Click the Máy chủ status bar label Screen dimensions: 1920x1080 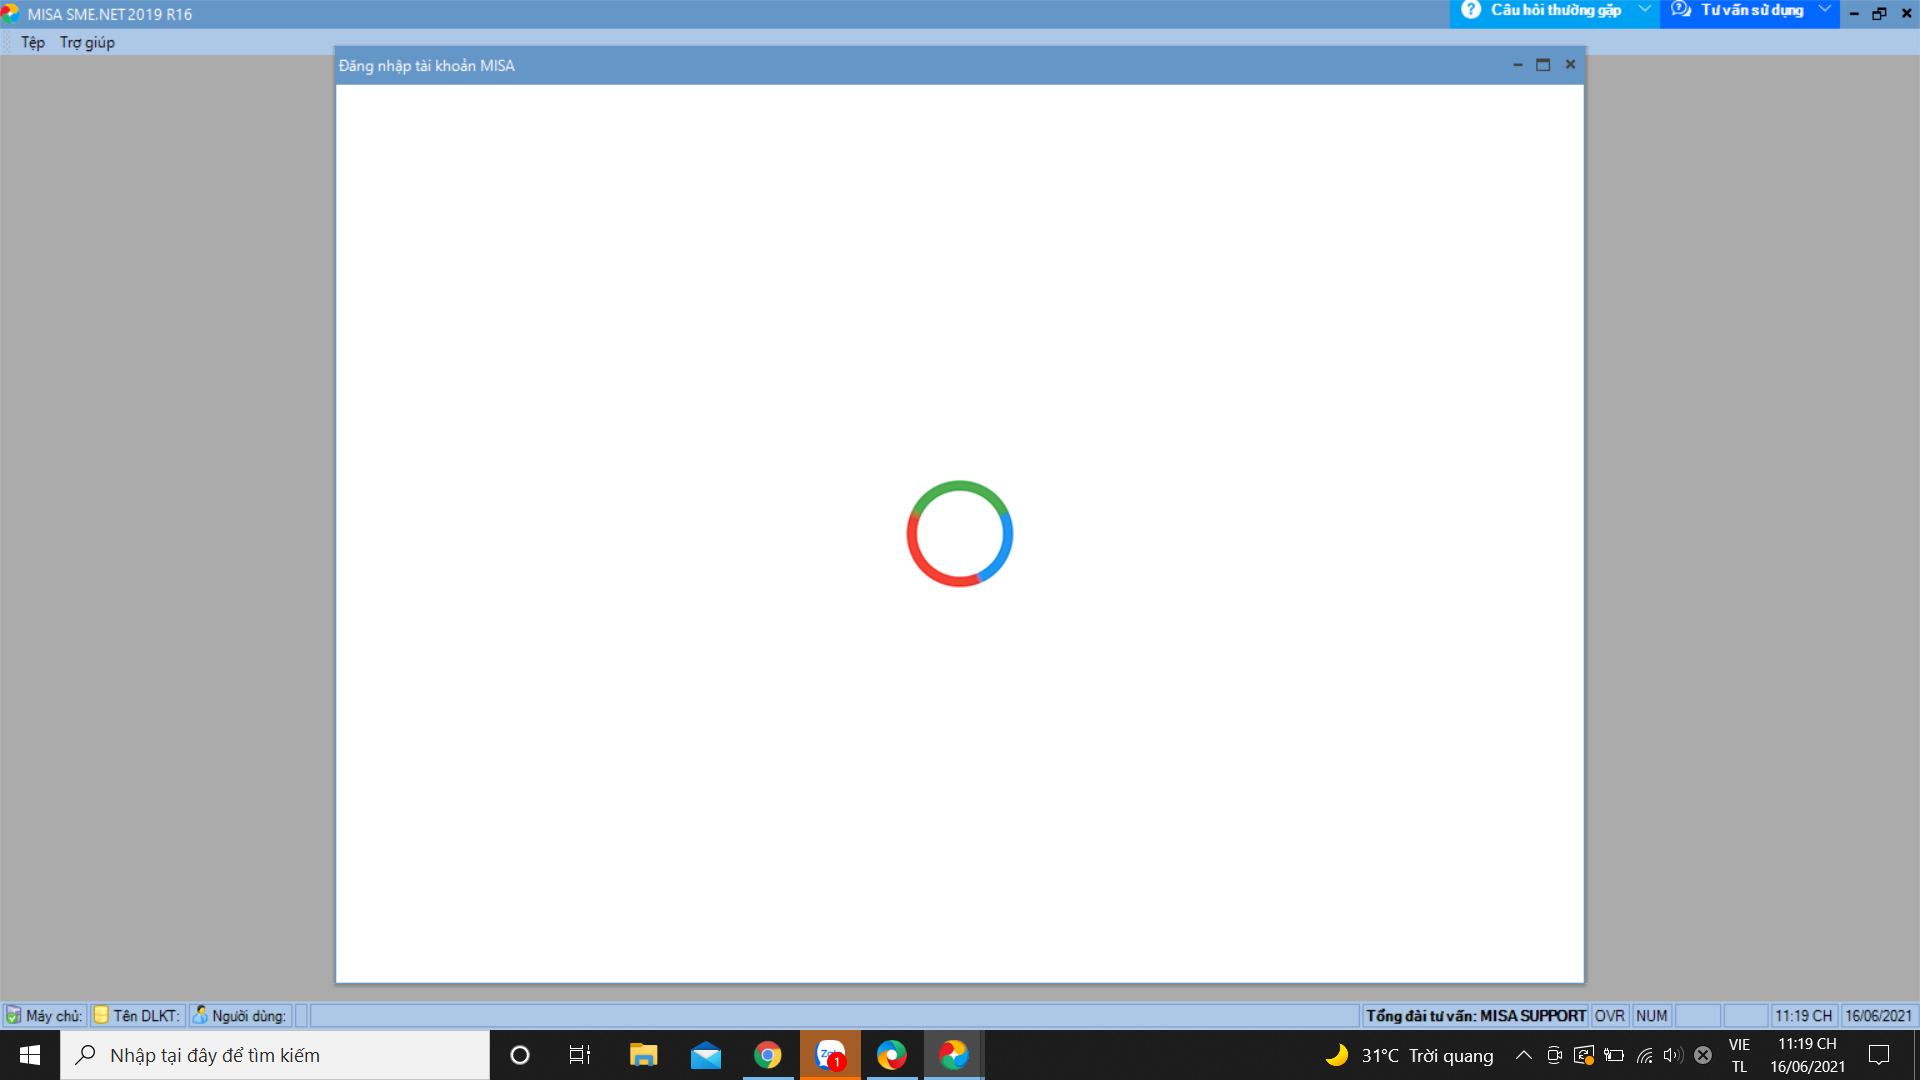click(x=54, y=1016)
